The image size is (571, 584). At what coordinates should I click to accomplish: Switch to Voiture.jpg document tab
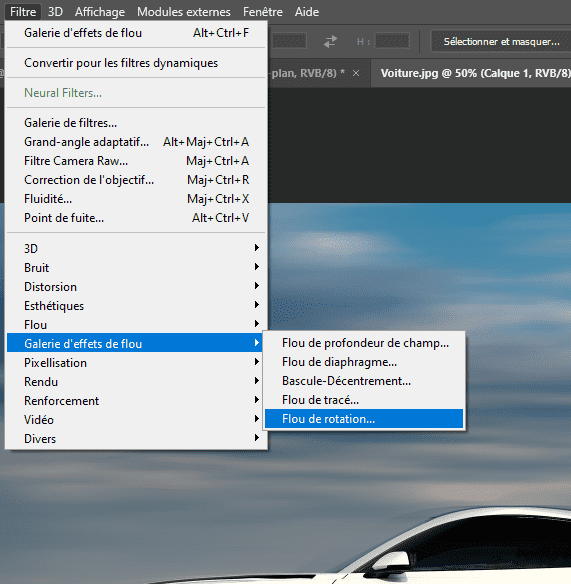pyautogui.click(x=475, y=73)
